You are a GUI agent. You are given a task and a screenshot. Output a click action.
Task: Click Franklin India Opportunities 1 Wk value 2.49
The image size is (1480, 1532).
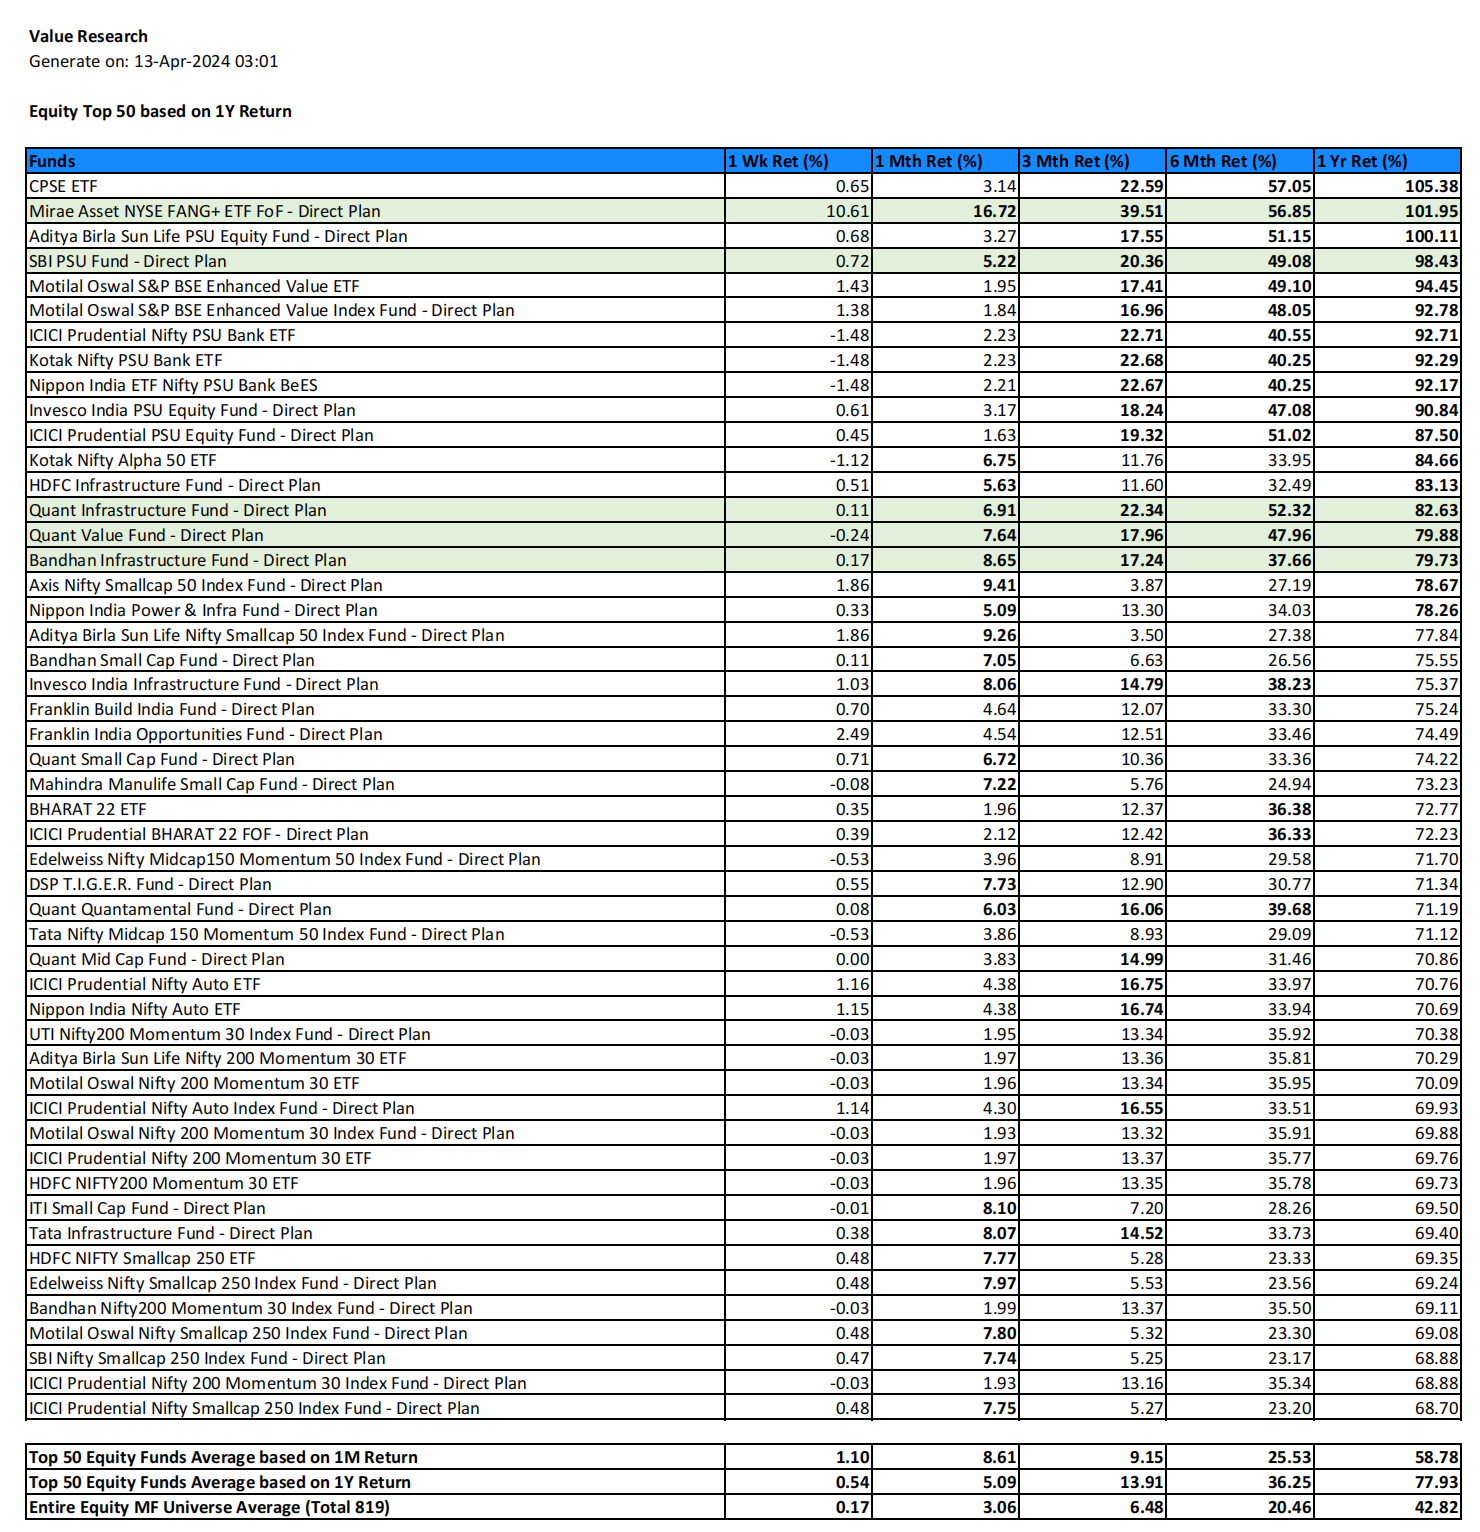[852, 734]
